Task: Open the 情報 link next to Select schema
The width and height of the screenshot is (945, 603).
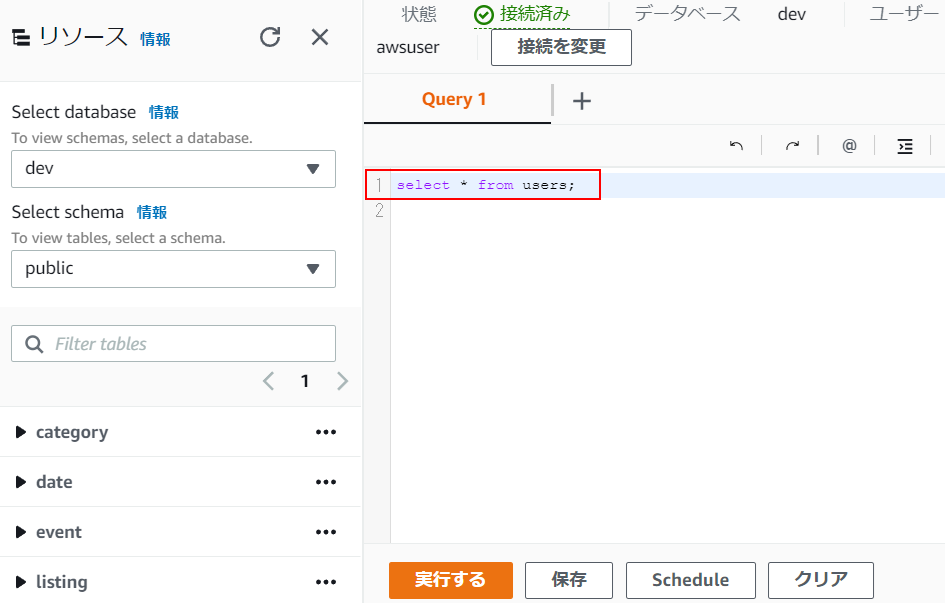Action: click(152, 212)
